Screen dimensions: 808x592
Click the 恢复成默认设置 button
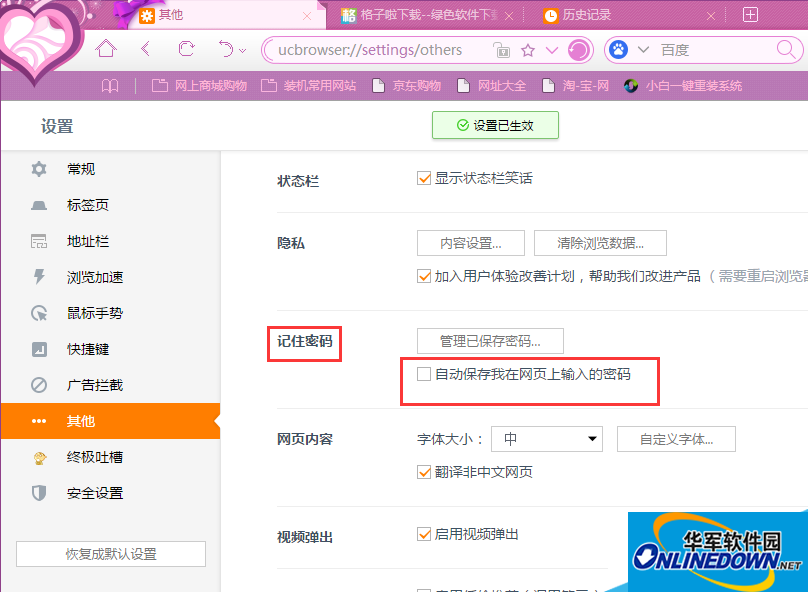[x=111, y=554]
